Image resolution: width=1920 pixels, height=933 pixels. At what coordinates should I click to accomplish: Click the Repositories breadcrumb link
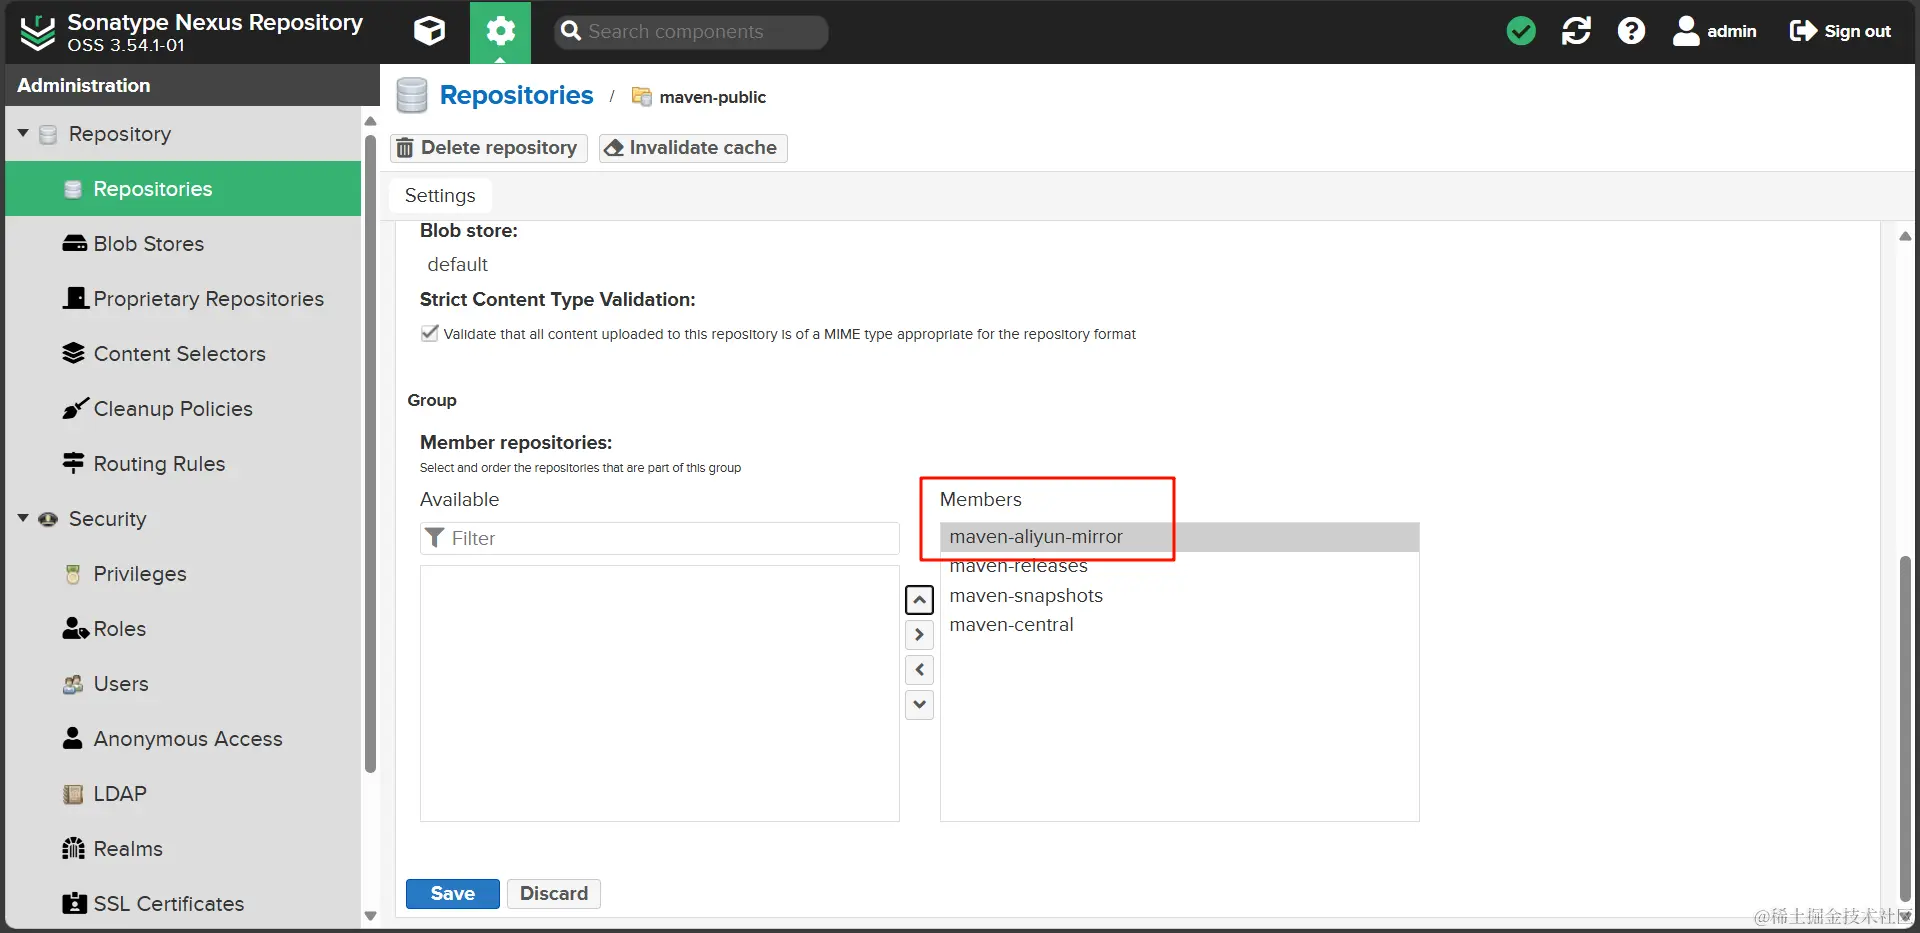click(x=516, y=96)
